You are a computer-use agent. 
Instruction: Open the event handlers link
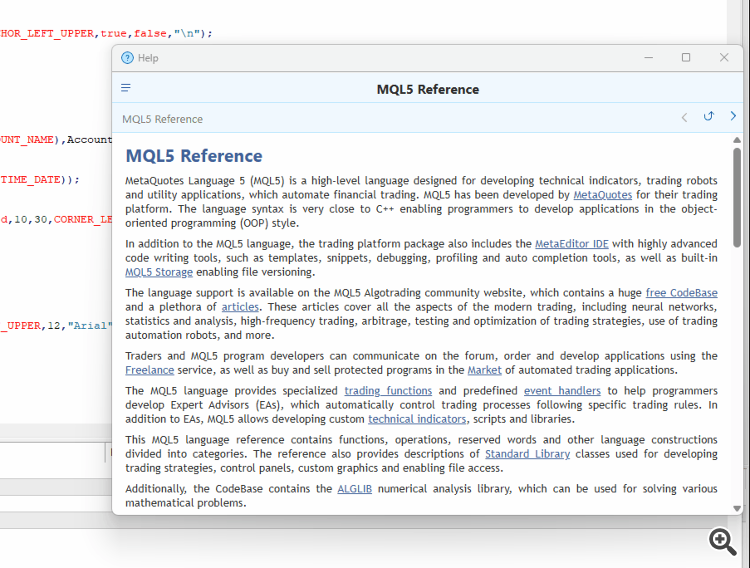pyautogui.click(x=562, y=390)
